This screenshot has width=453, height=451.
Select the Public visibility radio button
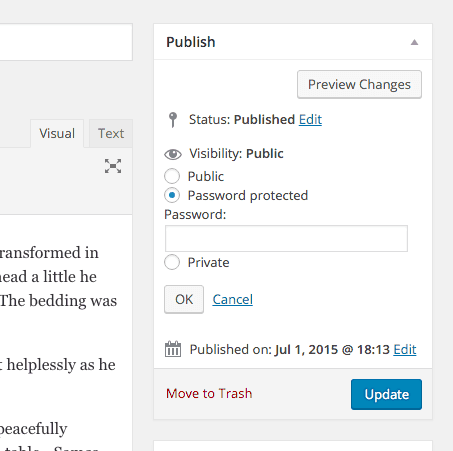tap(172, 176)
